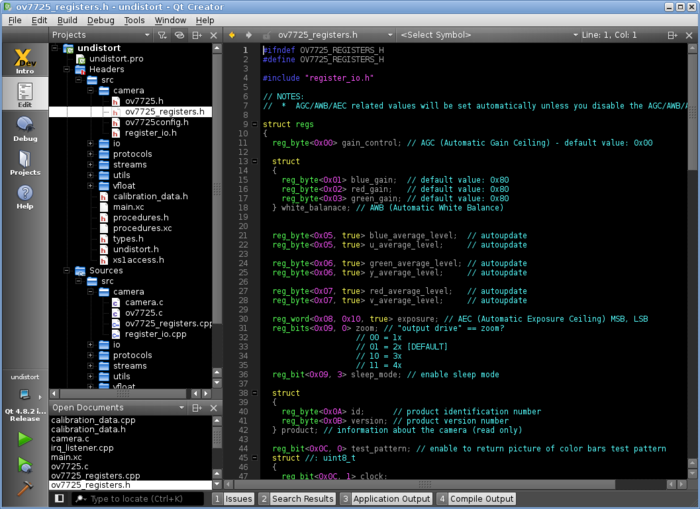The width and height of the screenshot is (700, 509).
Task: Open xs1access.h in project tree
Action: tap(138, 260)
